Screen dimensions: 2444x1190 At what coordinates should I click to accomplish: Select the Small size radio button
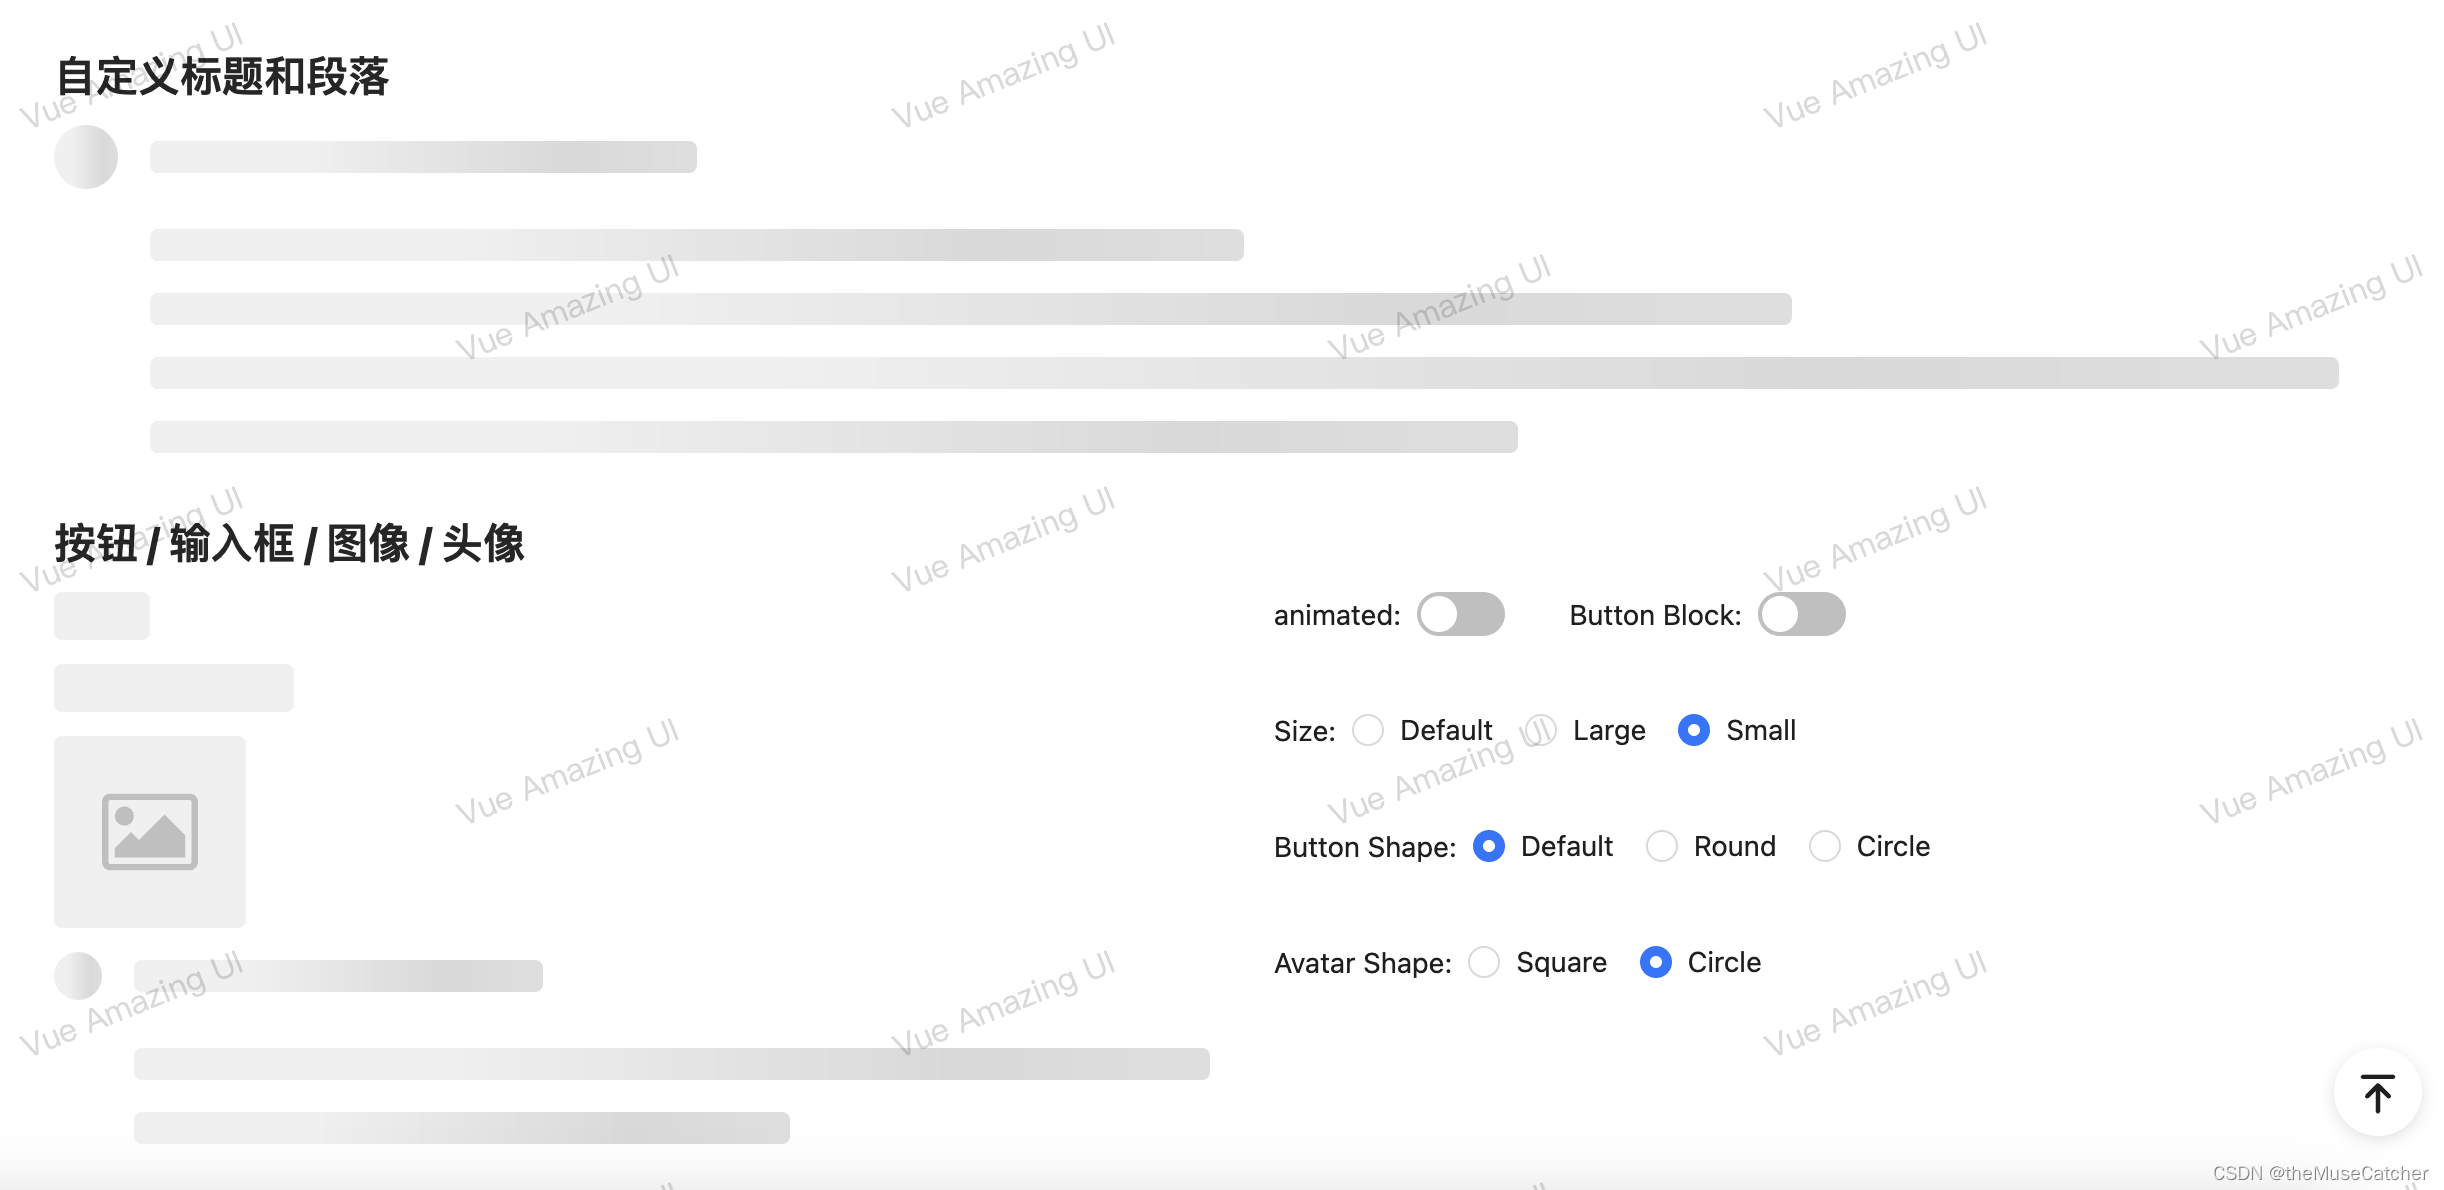[x=1691, y=731]
